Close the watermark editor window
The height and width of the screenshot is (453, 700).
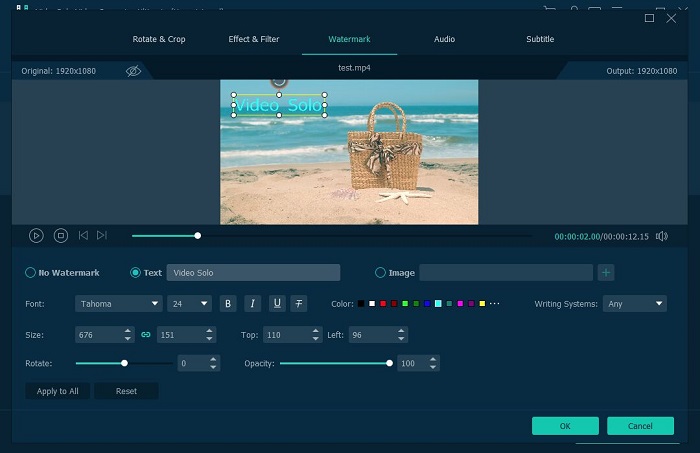click(671, 18)
